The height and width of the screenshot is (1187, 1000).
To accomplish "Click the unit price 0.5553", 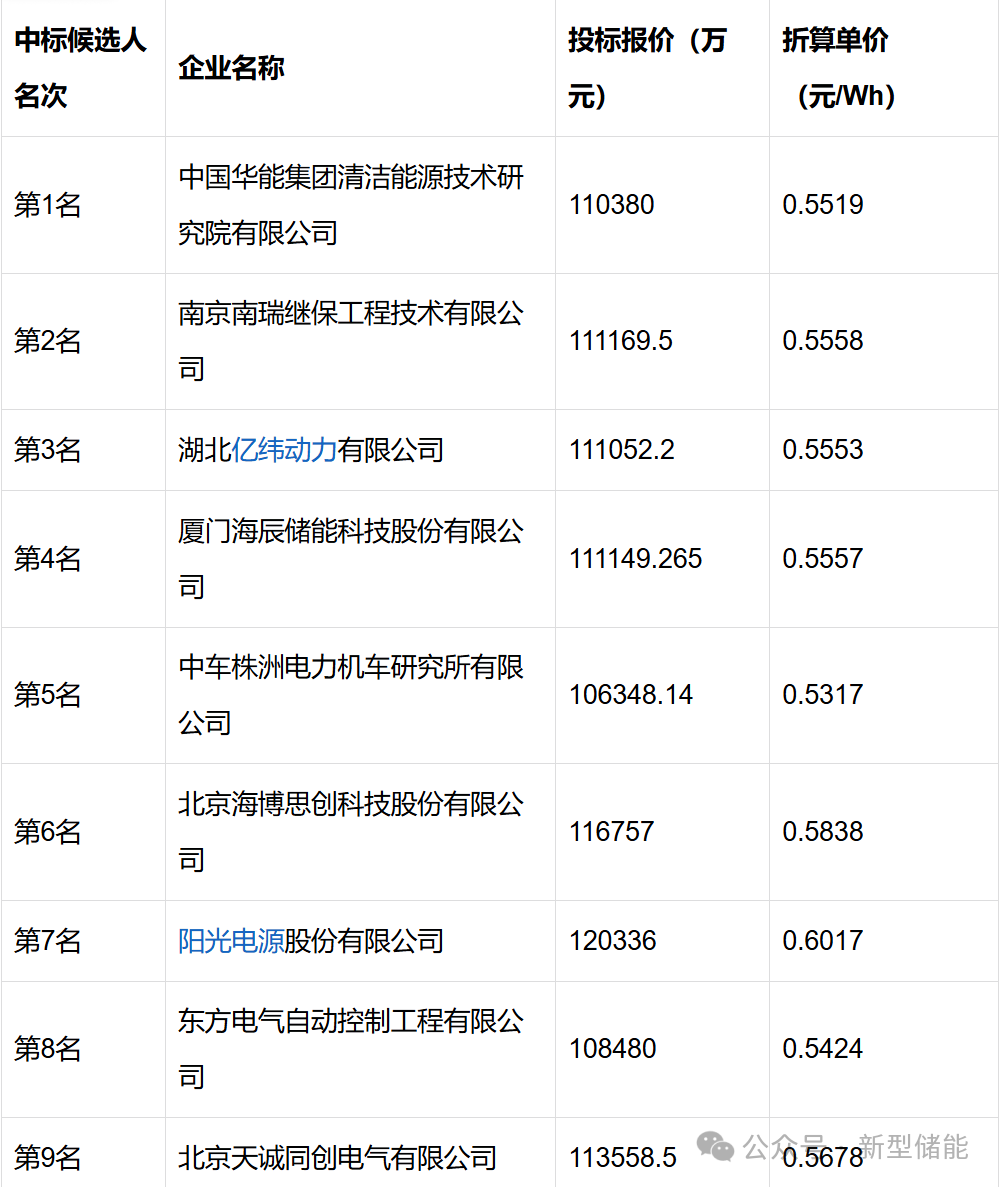I will (823, 450).
